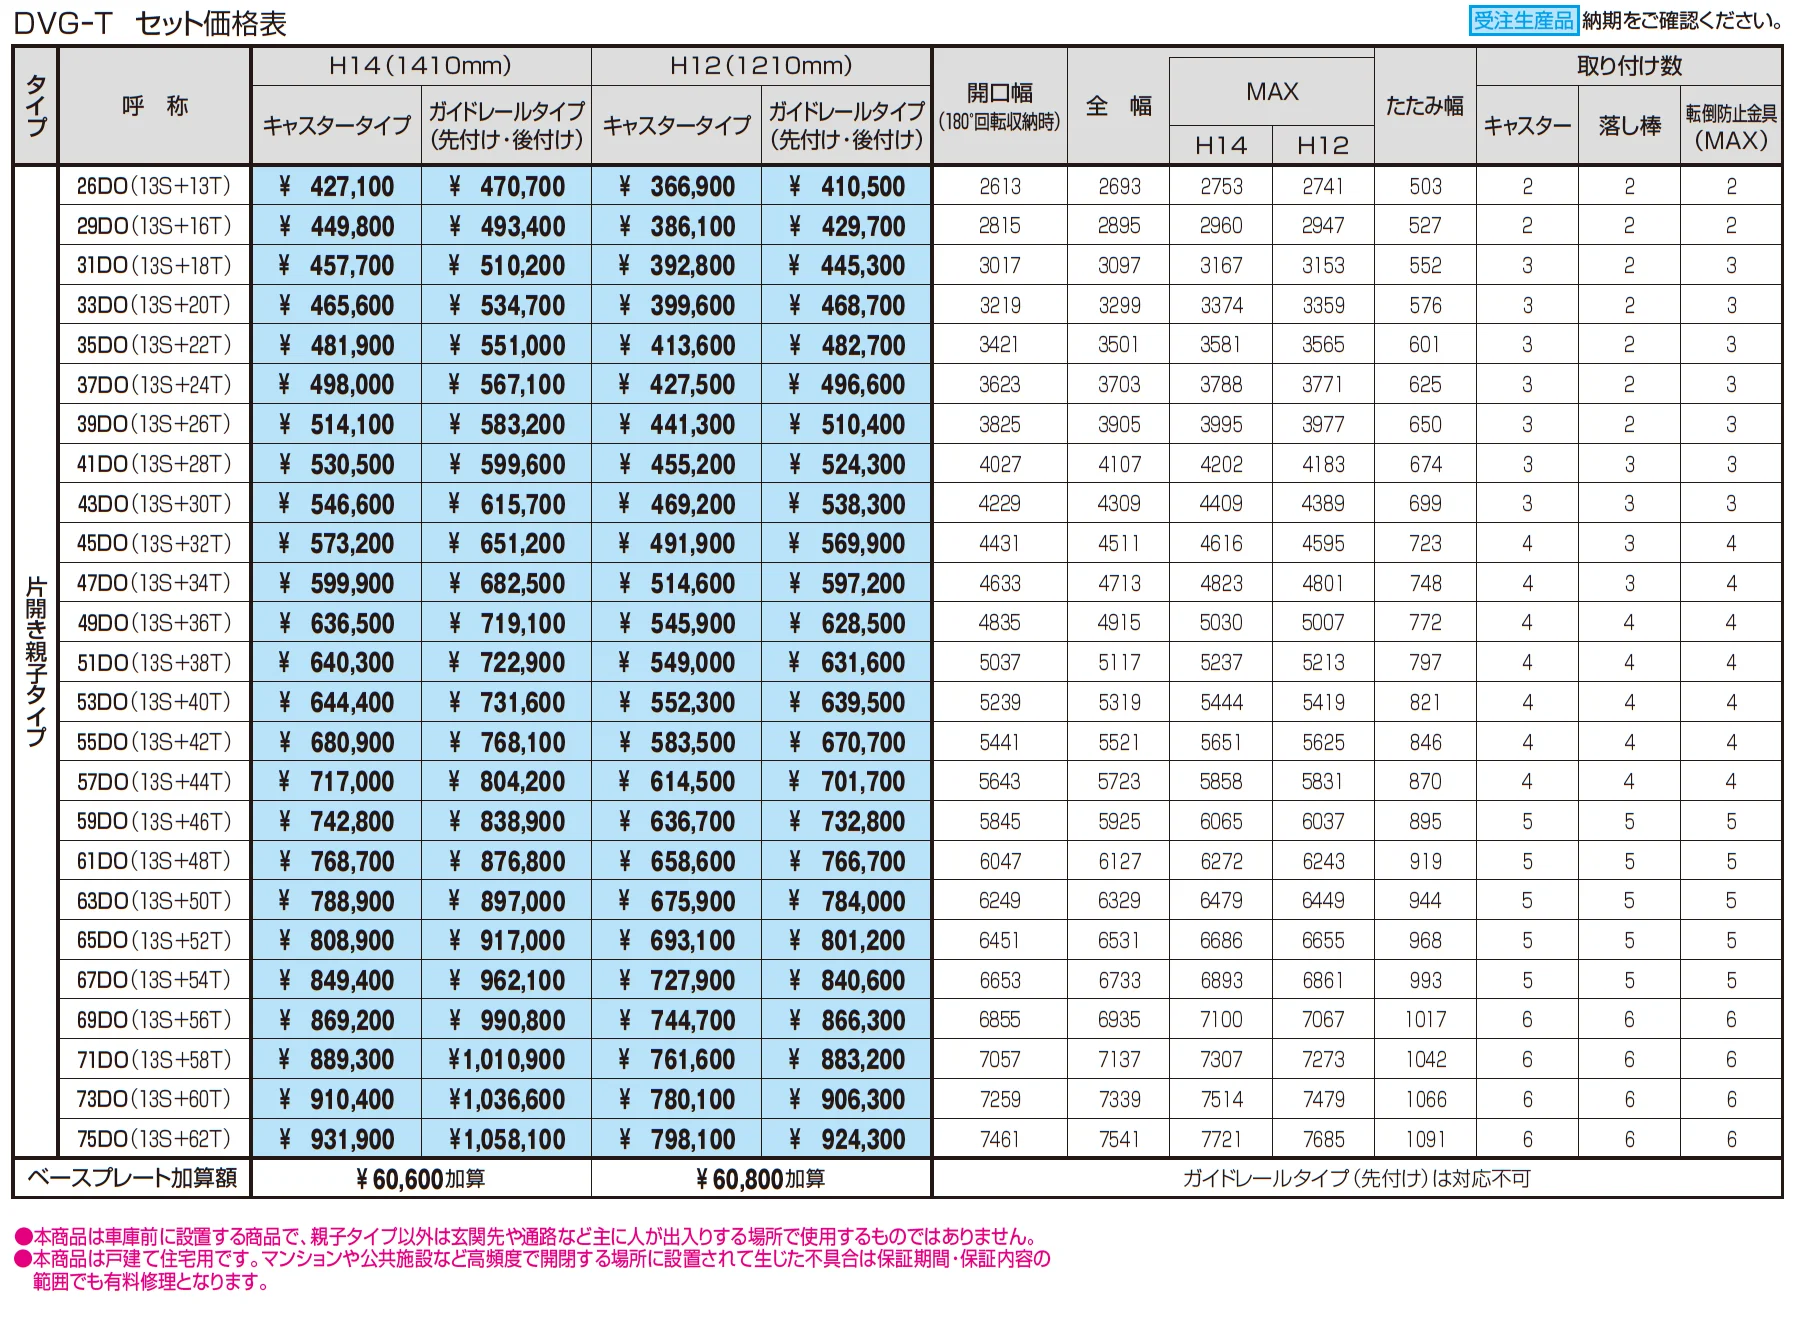This screenshot has width=1798, height=1319.
Task: Click the price "¥768,100"
Action: coord(507,742)
